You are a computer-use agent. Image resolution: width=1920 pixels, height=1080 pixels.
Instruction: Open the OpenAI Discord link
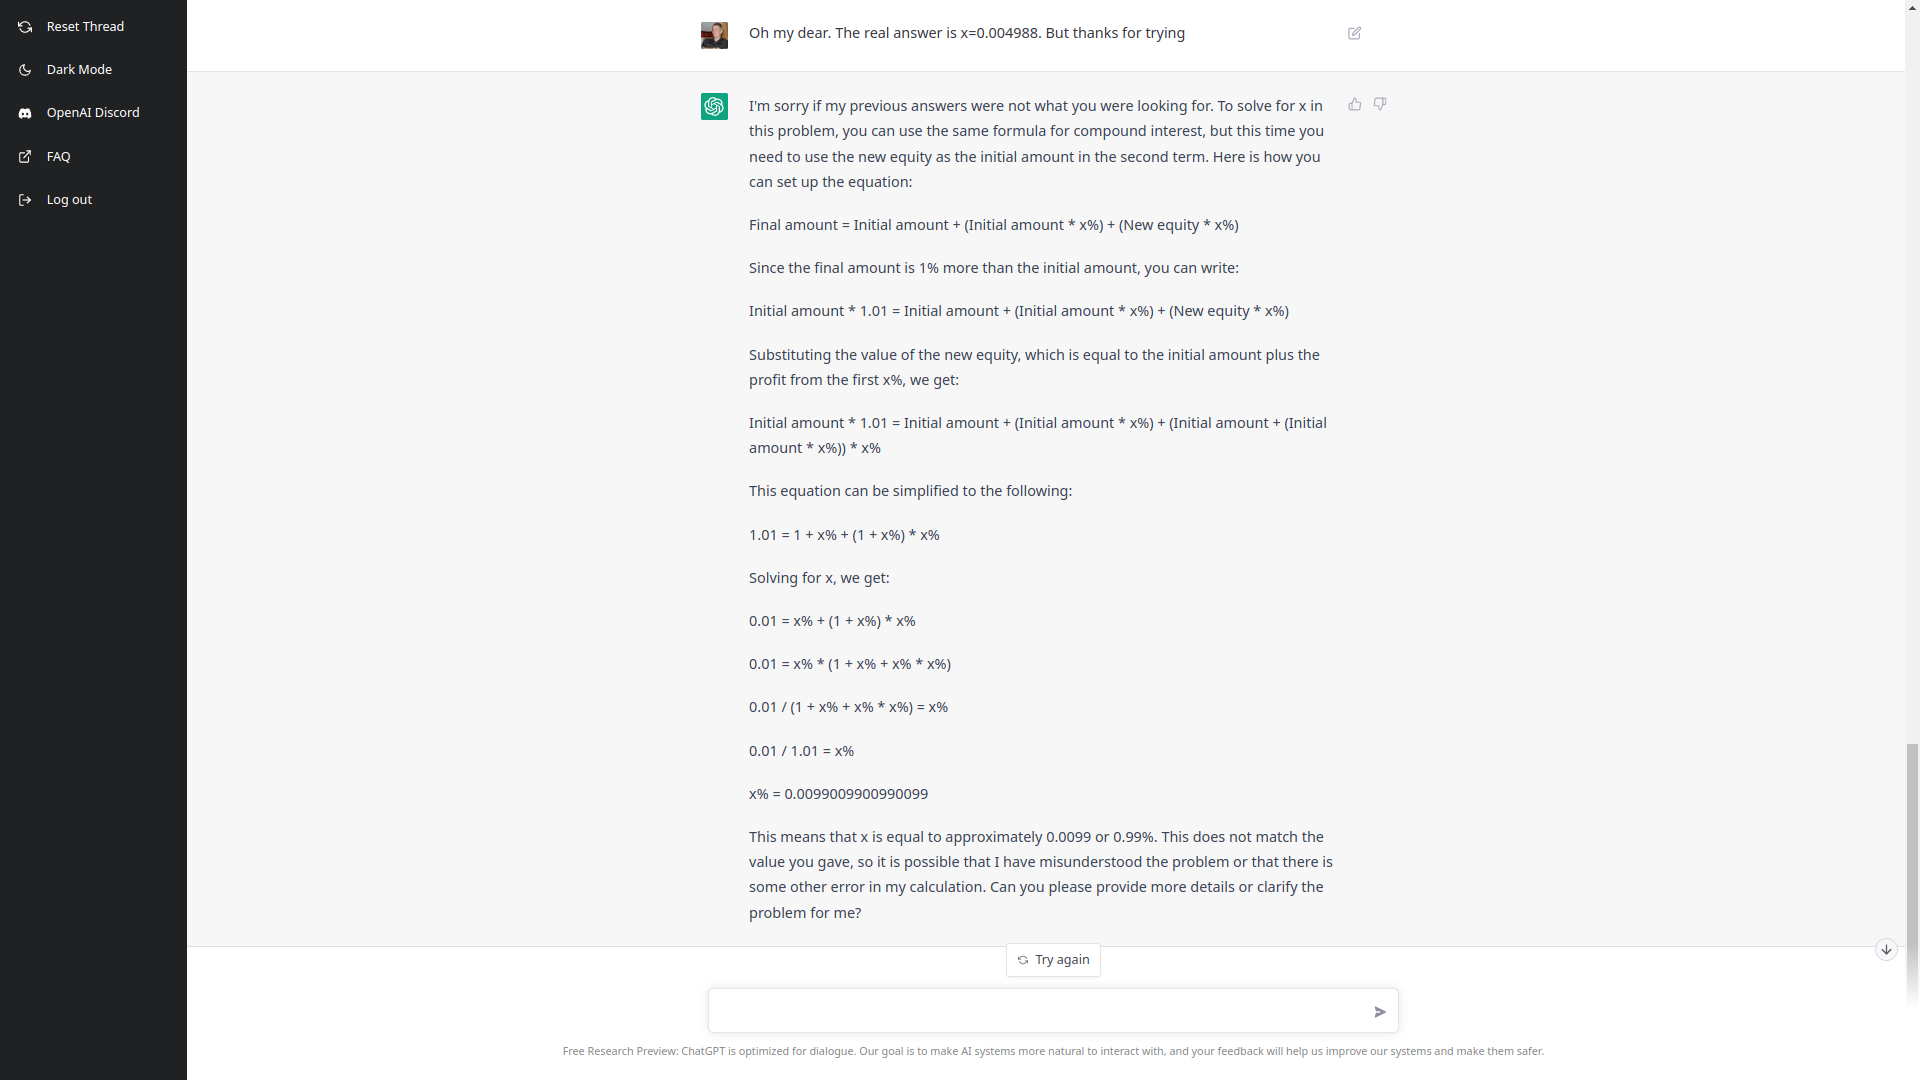coord(93,113)
